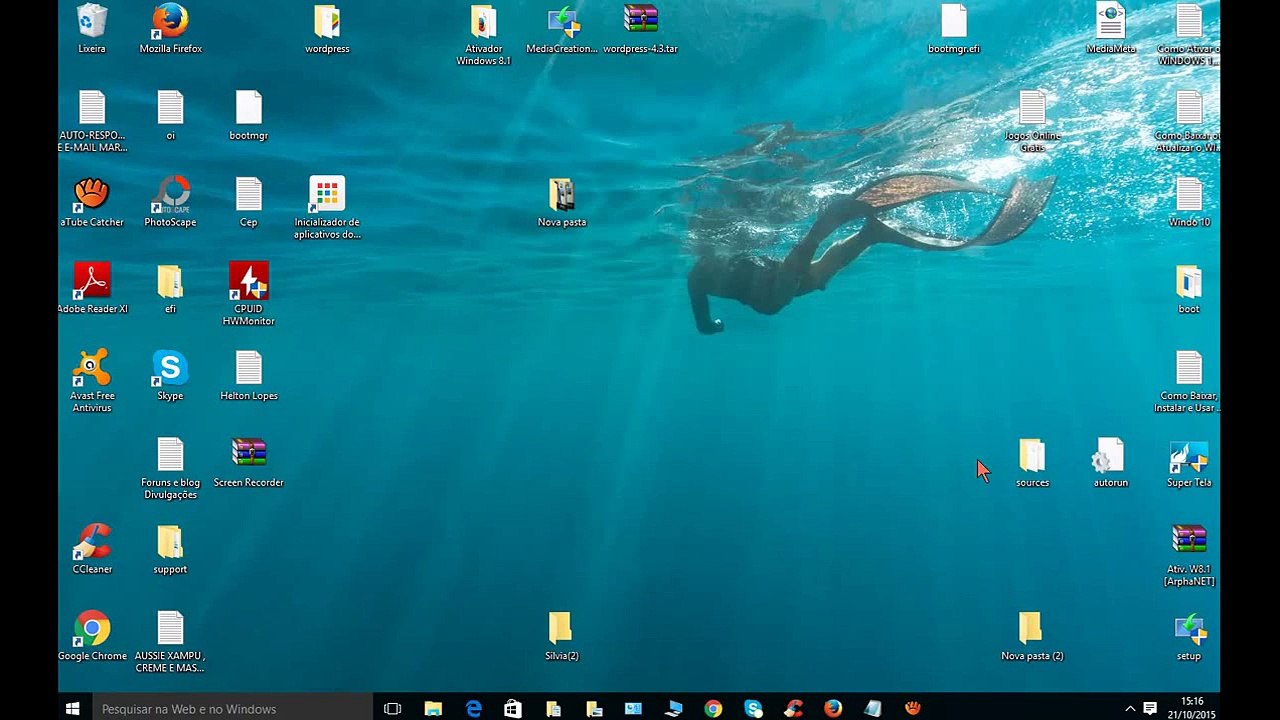Expand the hidden system tray icons arrow
Screen dimensions: 1280x720
pos(1130,708)
